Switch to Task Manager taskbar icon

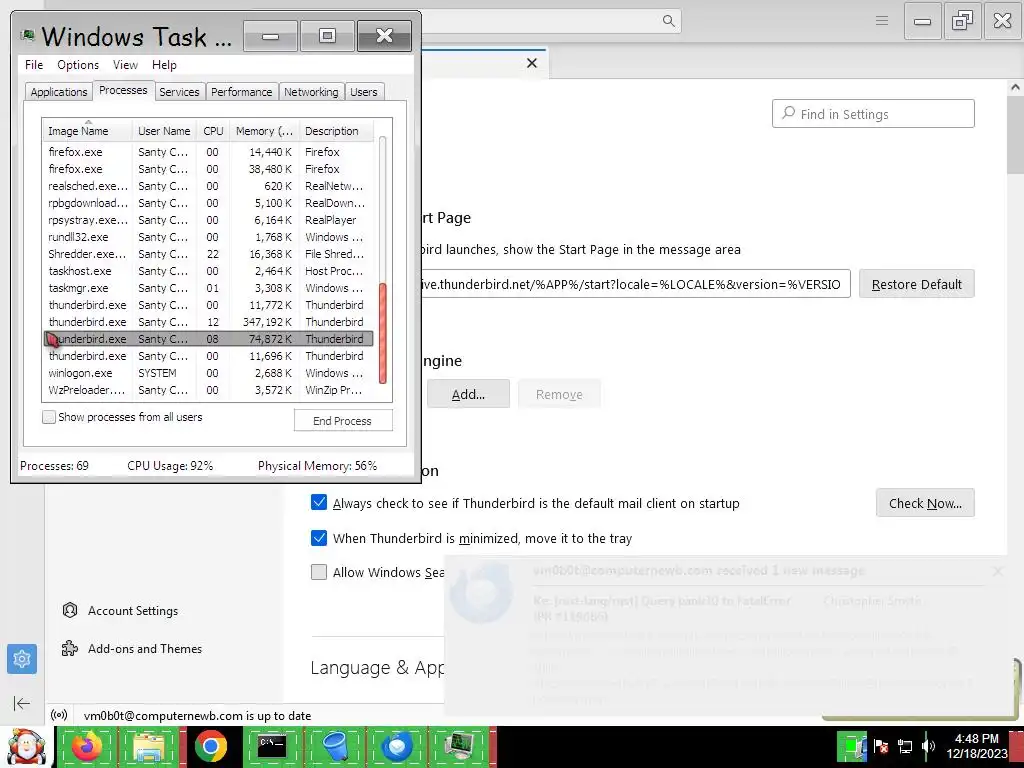460,746
